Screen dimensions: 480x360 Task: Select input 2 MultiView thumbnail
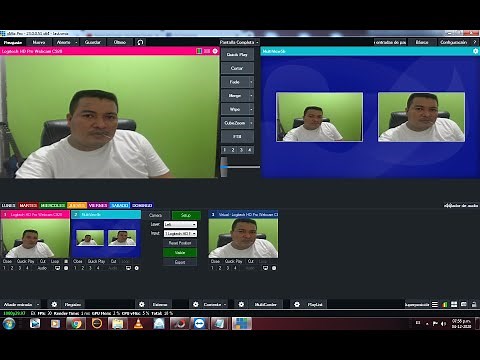[106, 238]
